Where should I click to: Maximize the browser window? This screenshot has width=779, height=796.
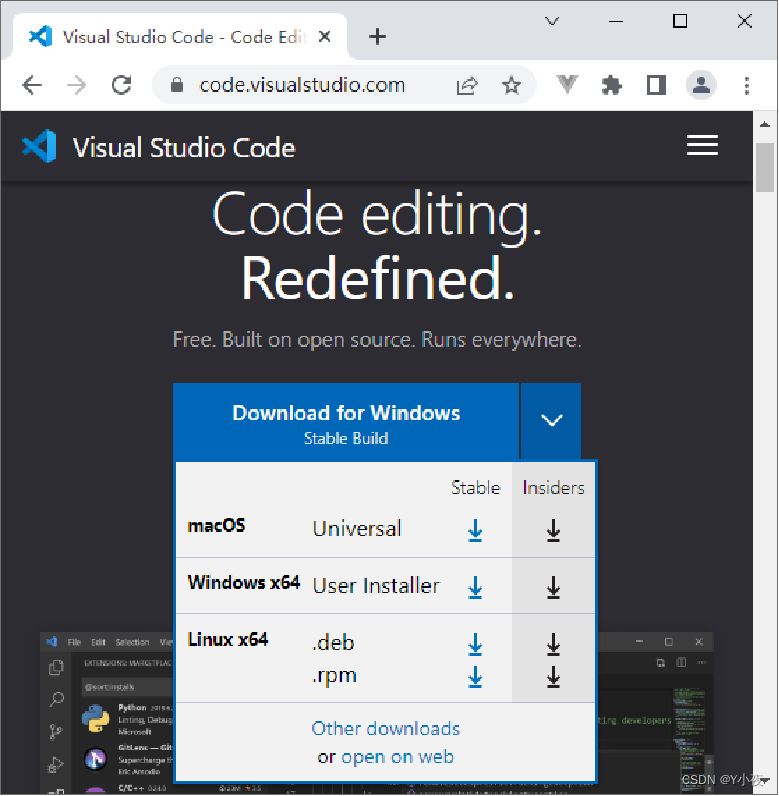[680, 21]
